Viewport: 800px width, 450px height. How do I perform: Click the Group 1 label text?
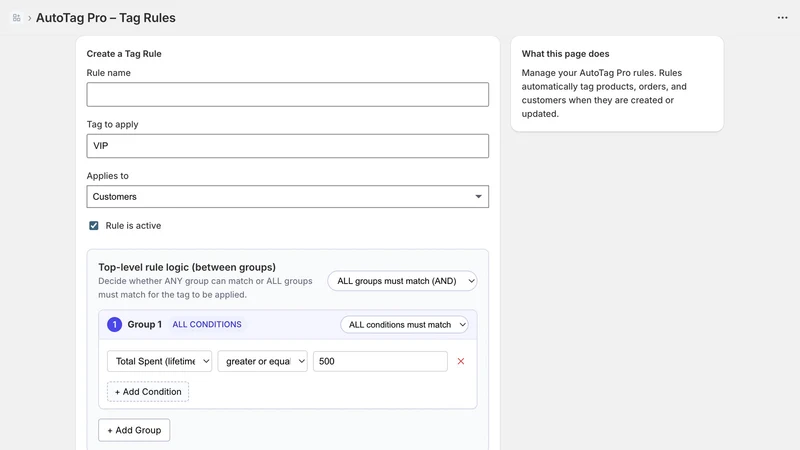click(x=144, y=324)
